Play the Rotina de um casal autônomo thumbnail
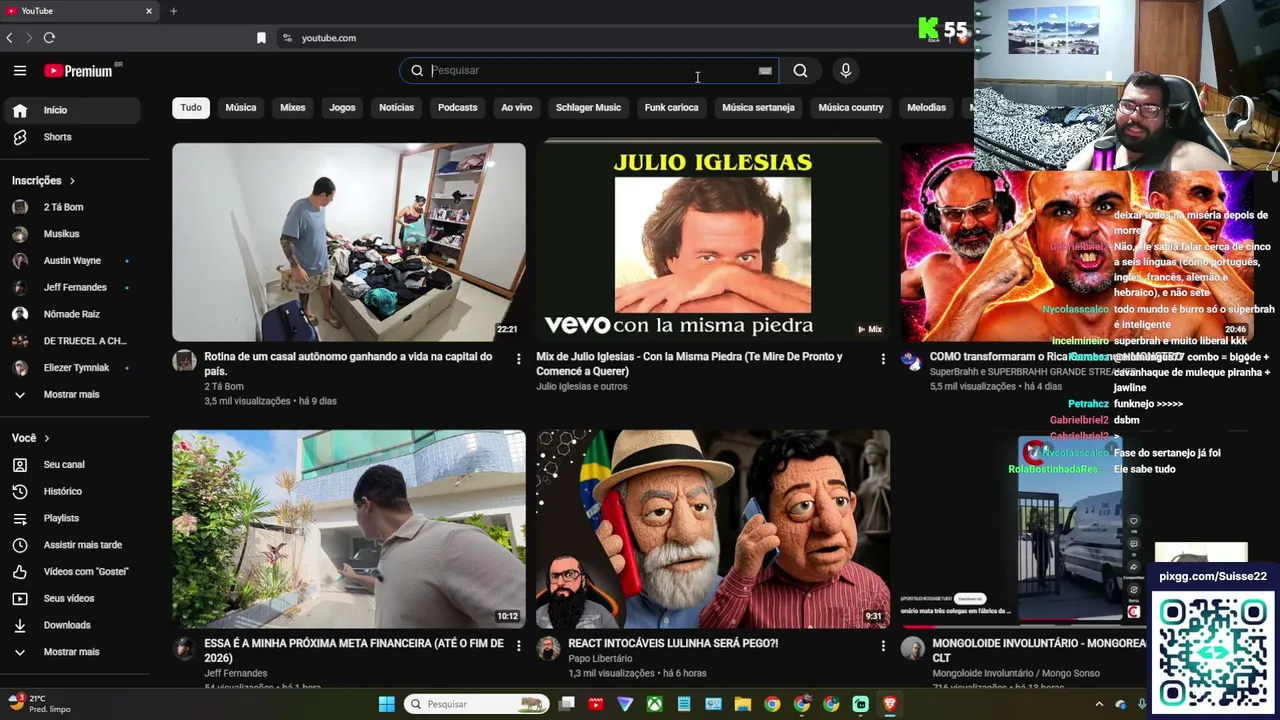Viewport: 1280px width, 720px height. 349,242
